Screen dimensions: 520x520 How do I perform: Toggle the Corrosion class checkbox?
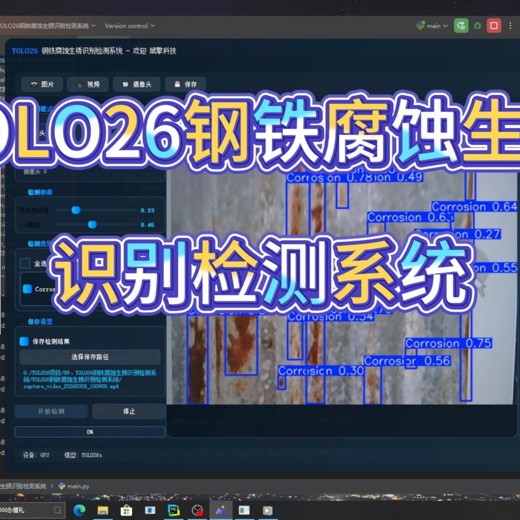(x=27, y=289)
